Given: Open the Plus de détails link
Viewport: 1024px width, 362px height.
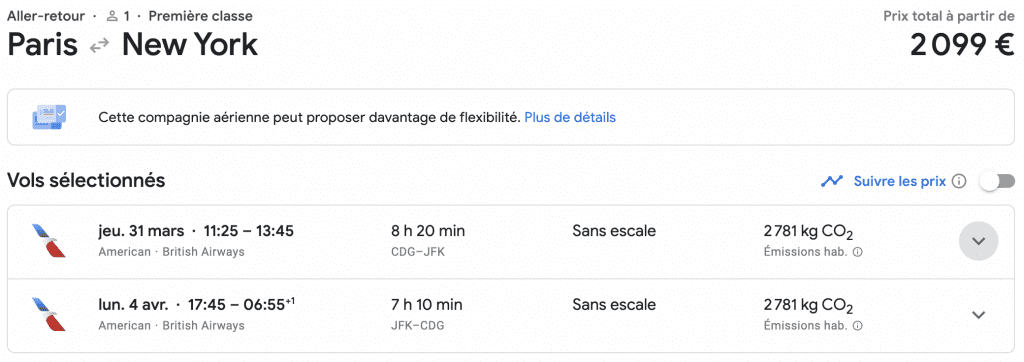Looking at the screenshot, I should pos(570,118).
